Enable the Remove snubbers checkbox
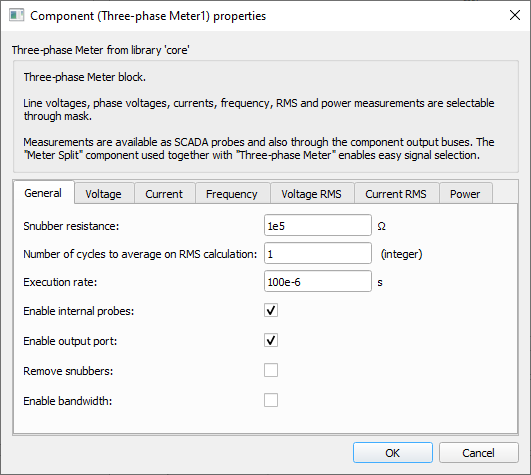Screen dimensions: 531x475 tap(271, 370)
